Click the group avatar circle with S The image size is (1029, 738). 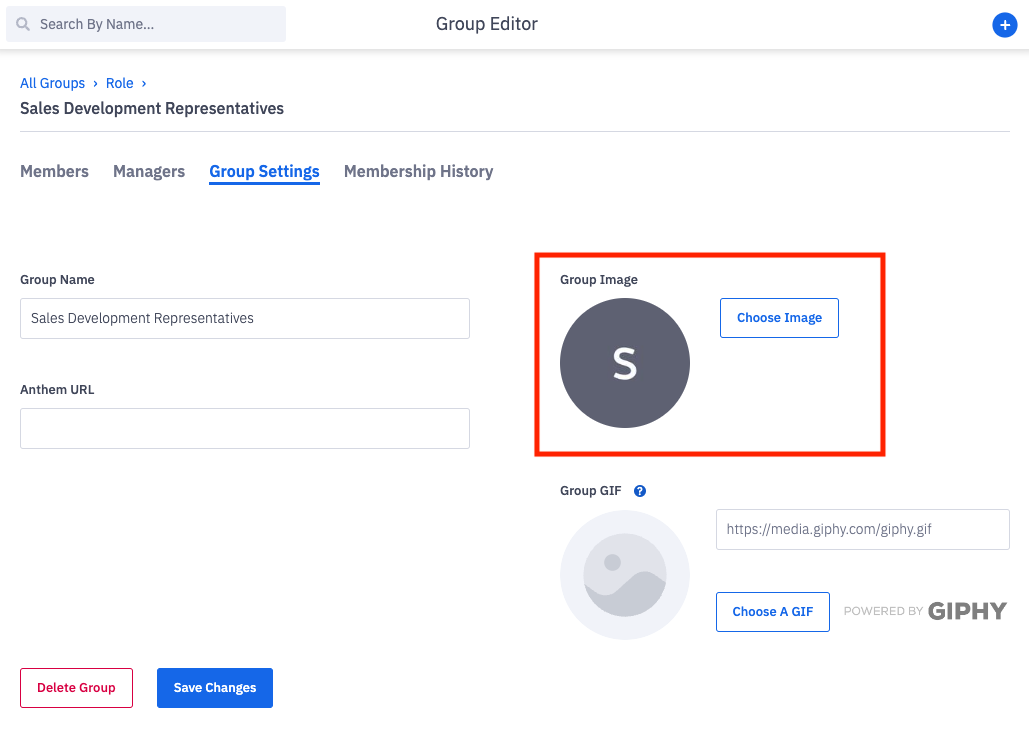625,363
